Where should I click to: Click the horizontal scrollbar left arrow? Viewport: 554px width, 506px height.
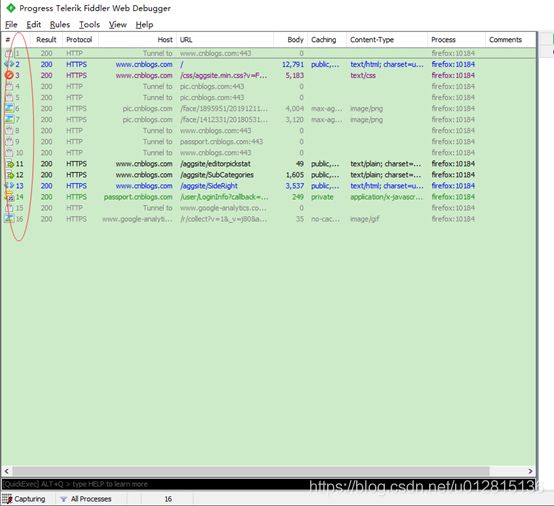click(6, 471)
